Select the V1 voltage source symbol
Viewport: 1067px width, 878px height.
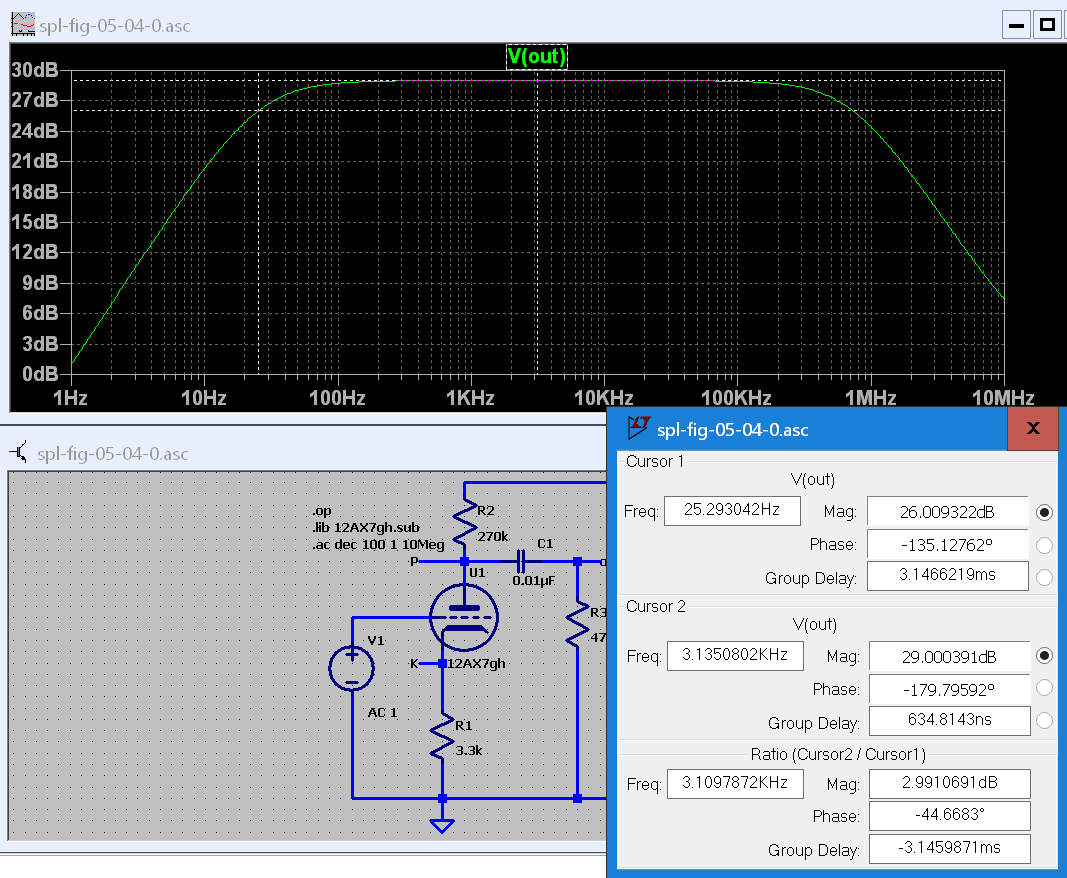[x=352, y=668]
